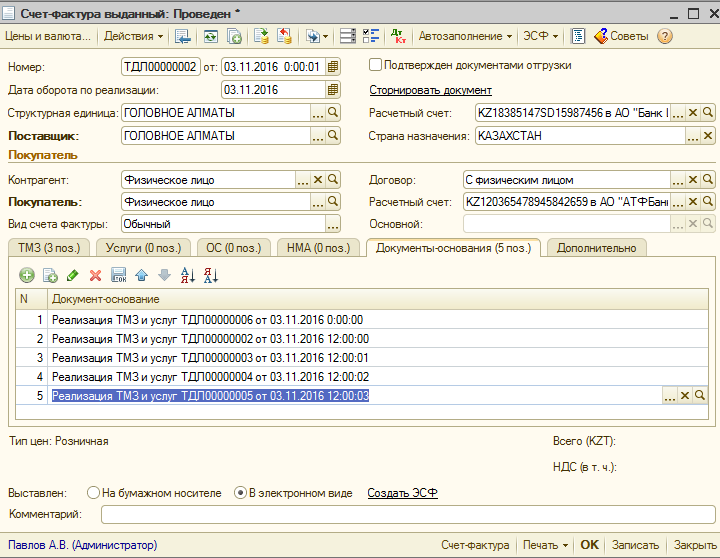This screenshot has height=558, width=720.
Task: Click the Номер field ТДЛ00000002
Action: point(161,67)
